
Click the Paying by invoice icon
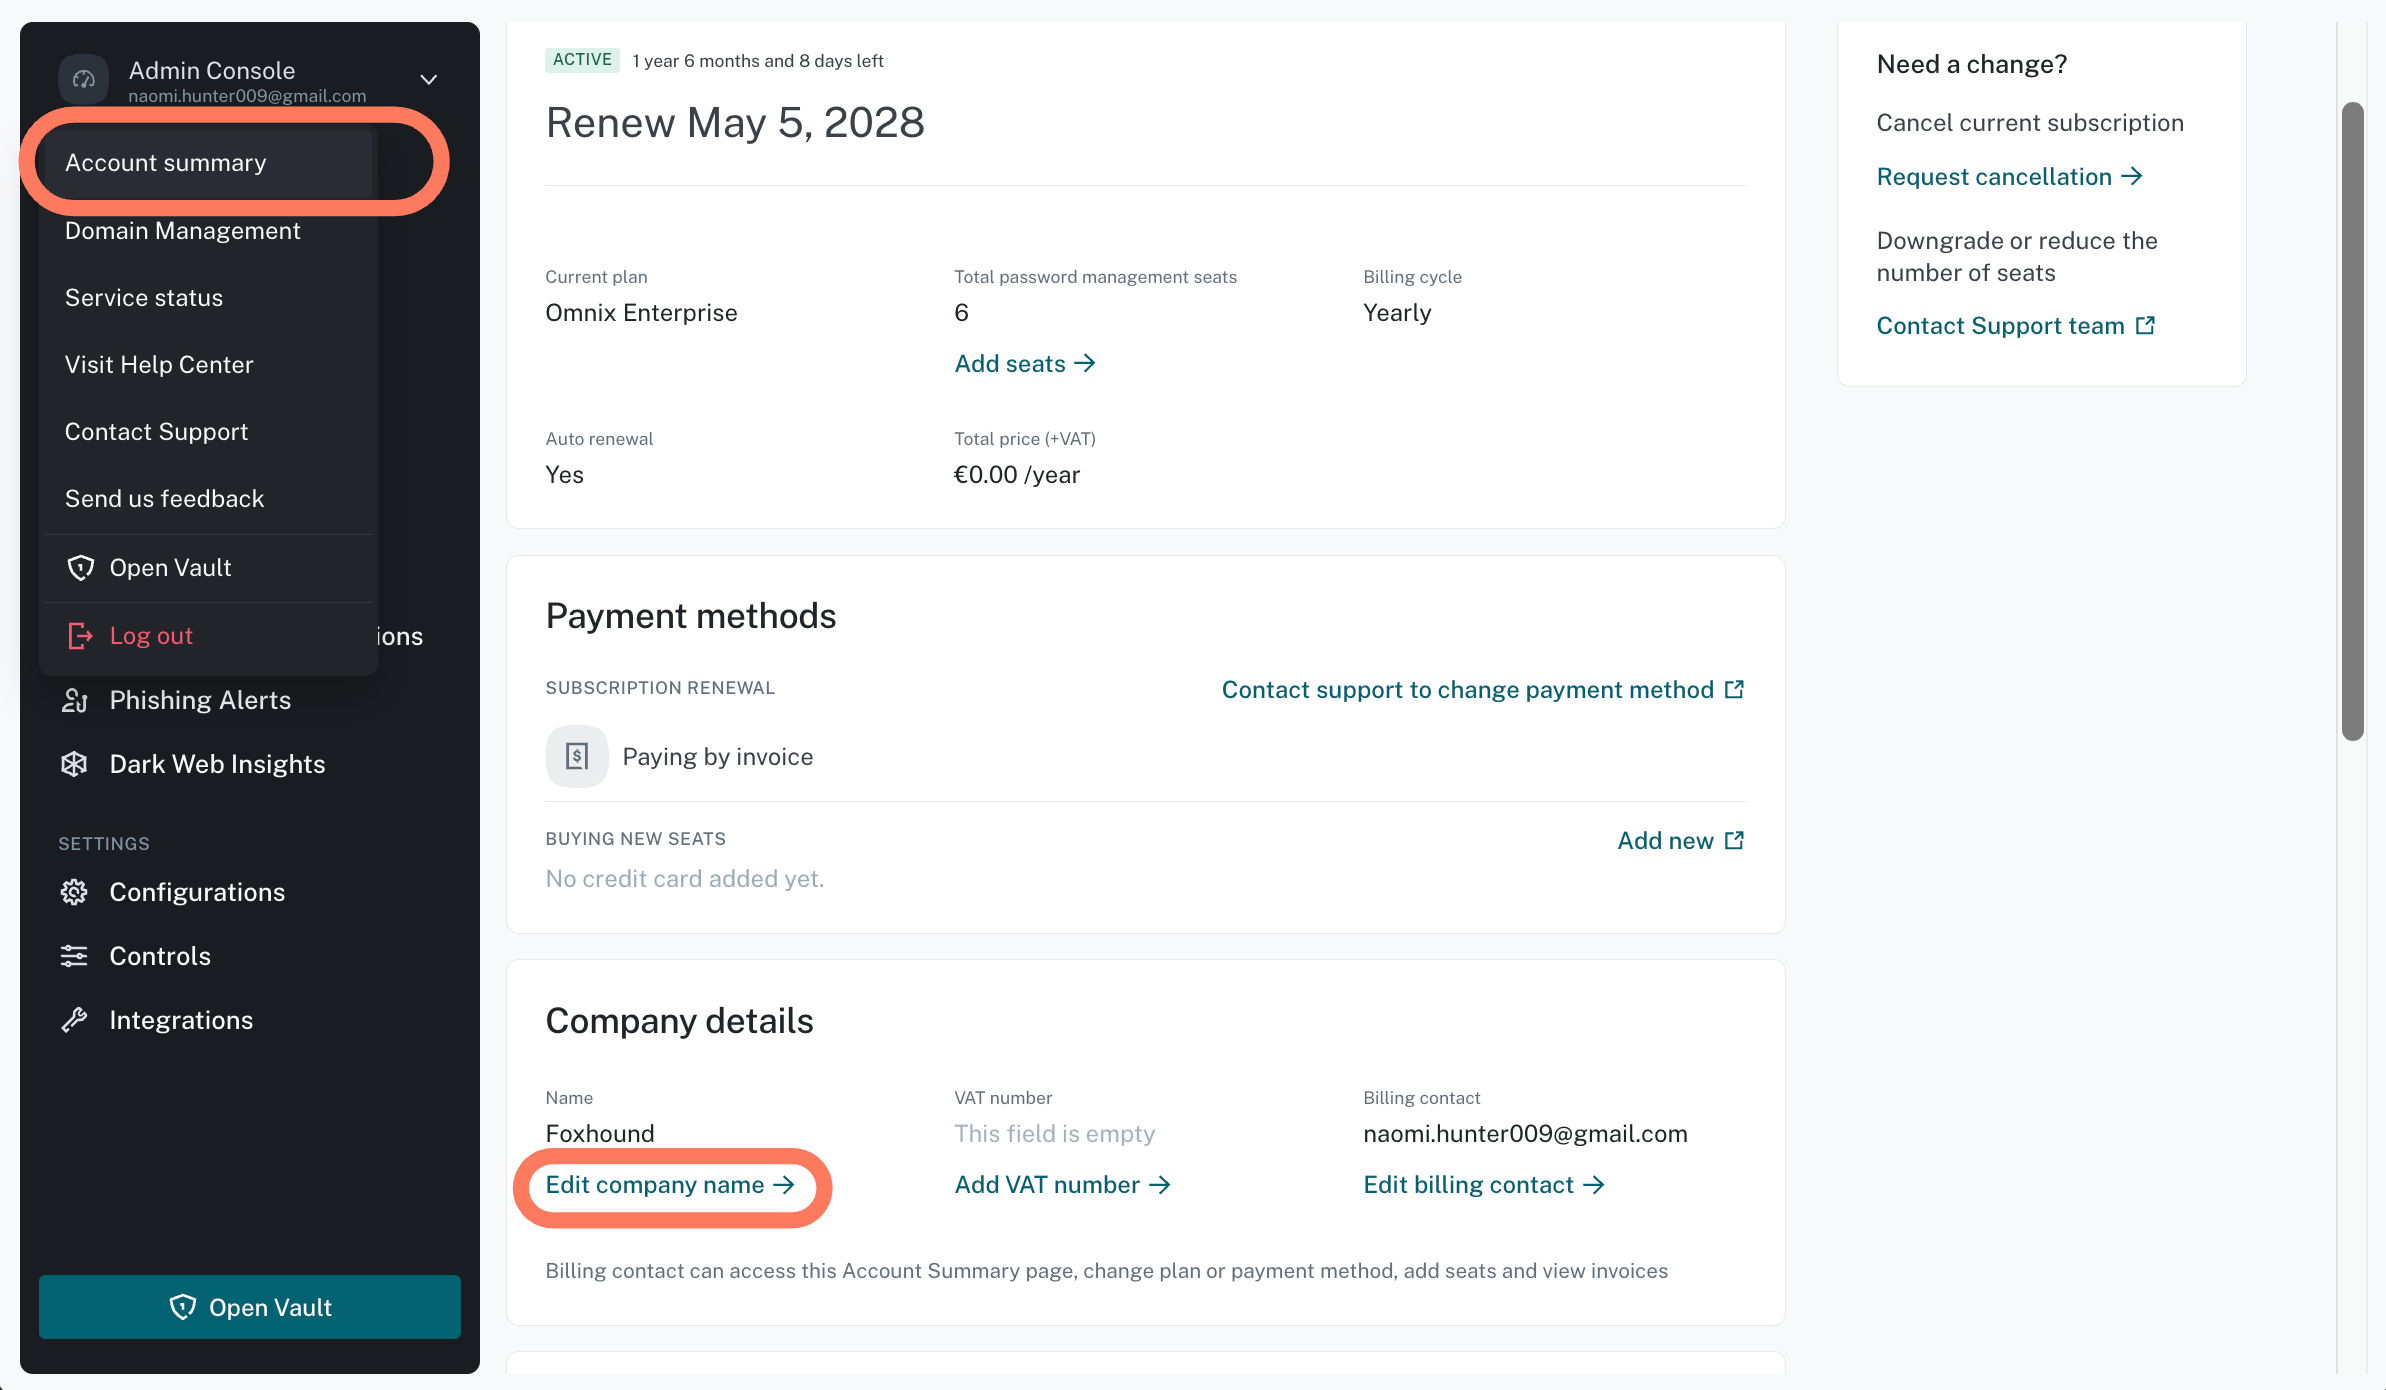click(577, 757)
